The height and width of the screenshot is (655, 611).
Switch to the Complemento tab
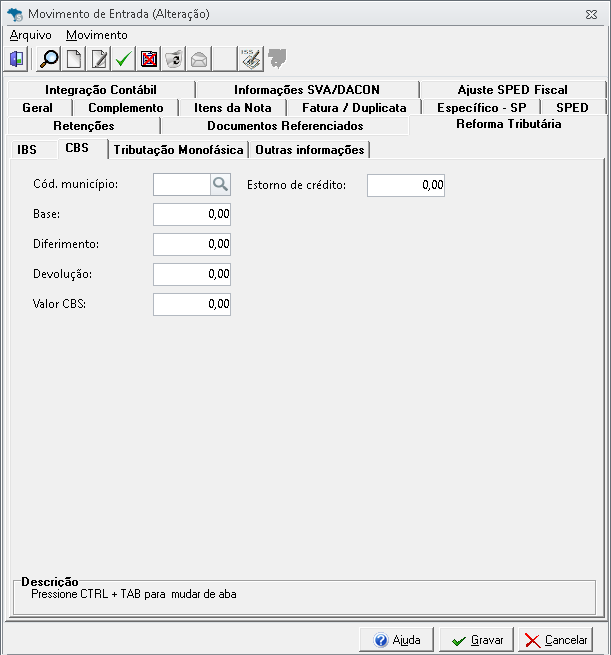[126, 108]
